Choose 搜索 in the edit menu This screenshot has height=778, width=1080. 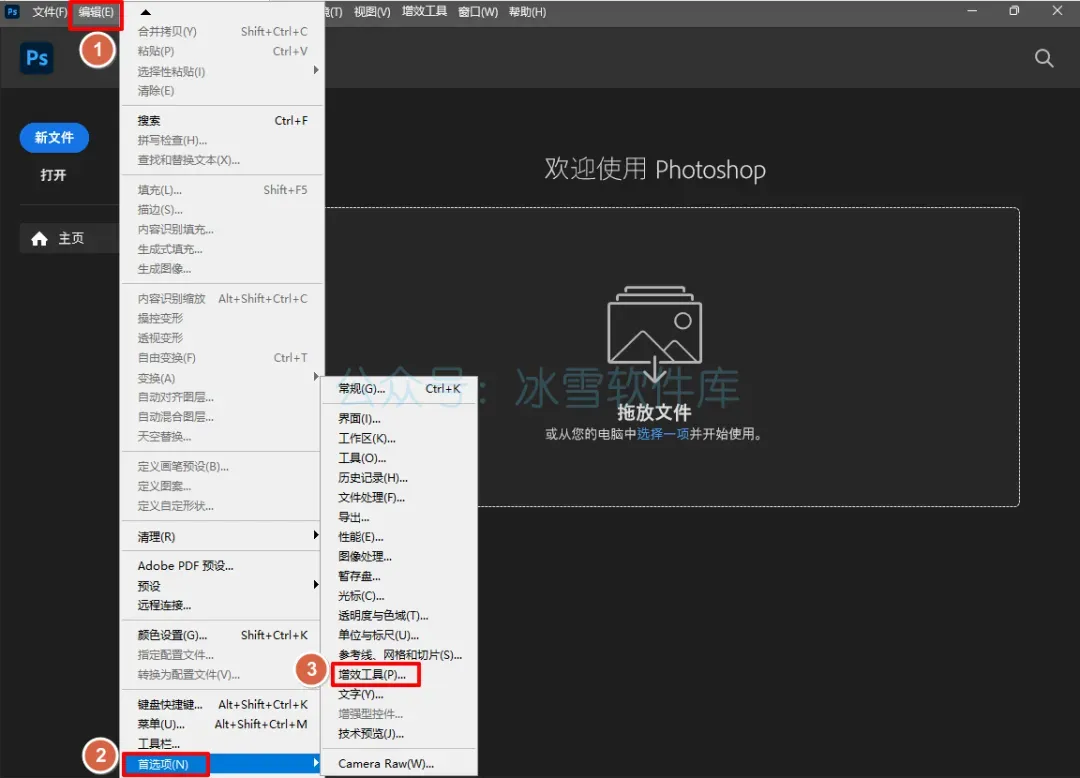[x=222, y=120]
